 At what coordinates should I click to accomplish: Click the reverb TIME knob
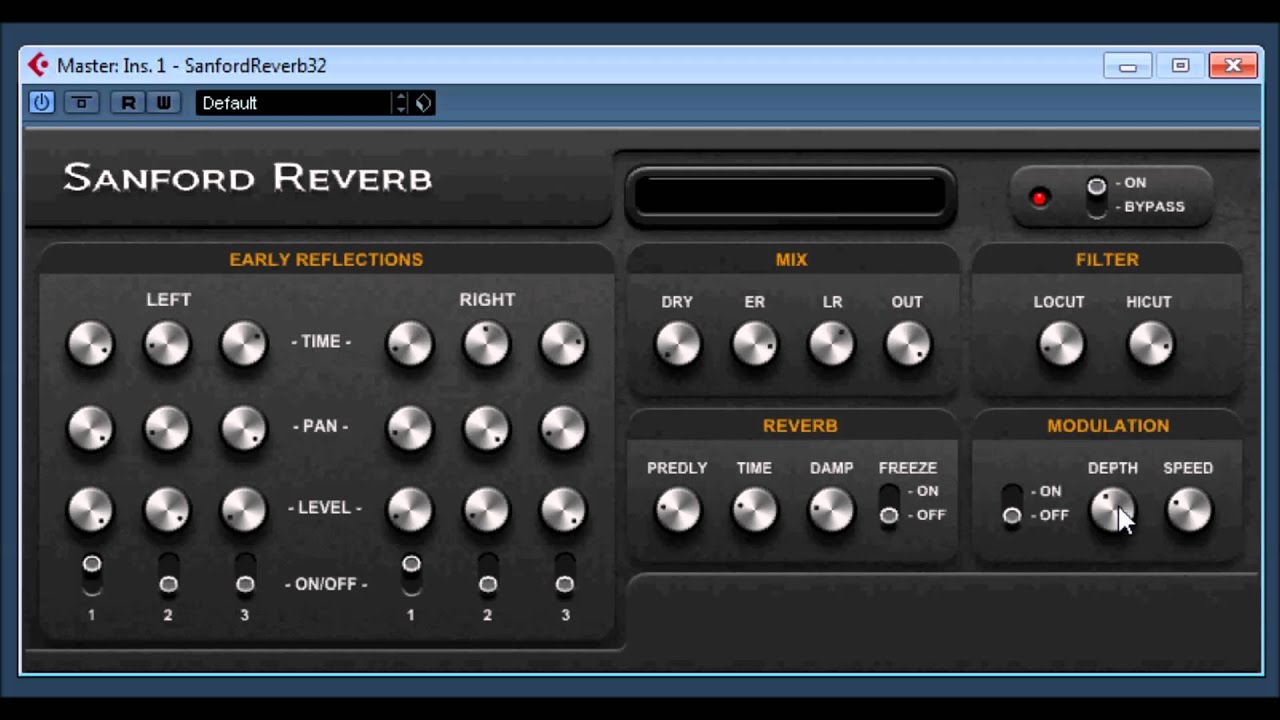(x=754, y=510)
